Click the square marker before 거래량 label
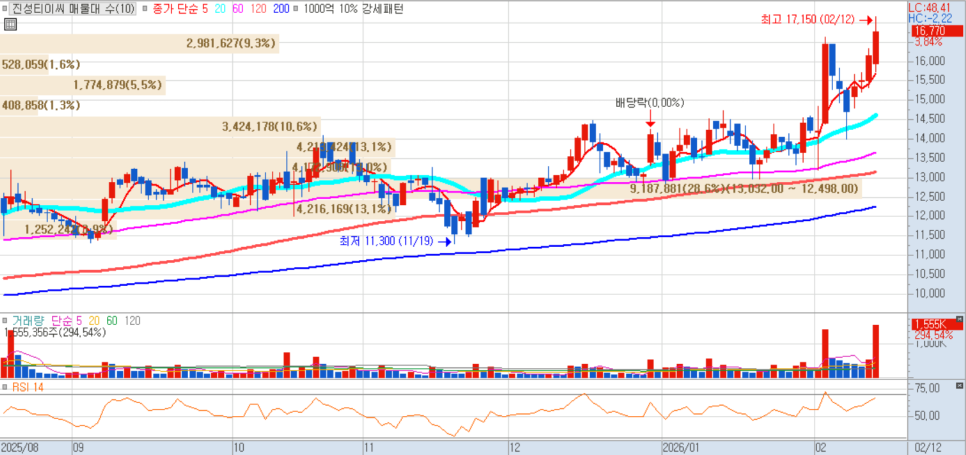966x455 pixels. pyautogui.click(x=4, y=321)
